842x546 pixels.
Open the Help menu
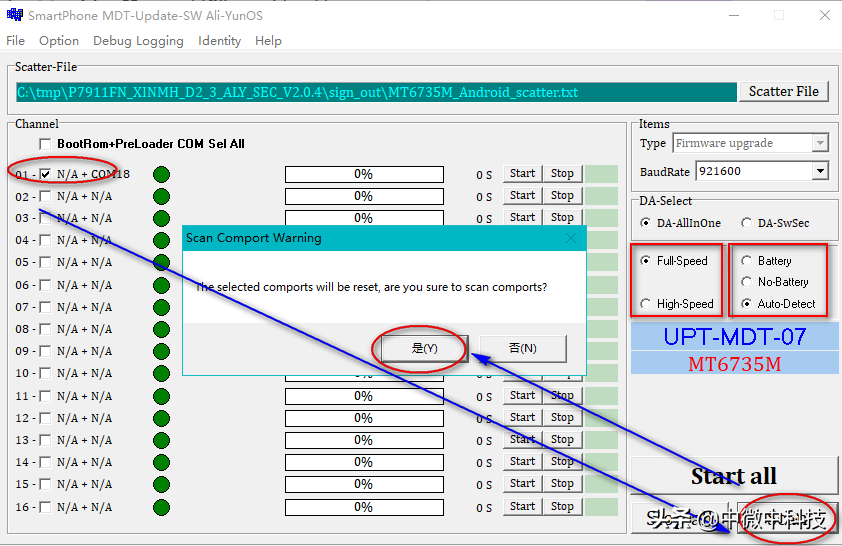pyautogui.click(x=268, y=41)
